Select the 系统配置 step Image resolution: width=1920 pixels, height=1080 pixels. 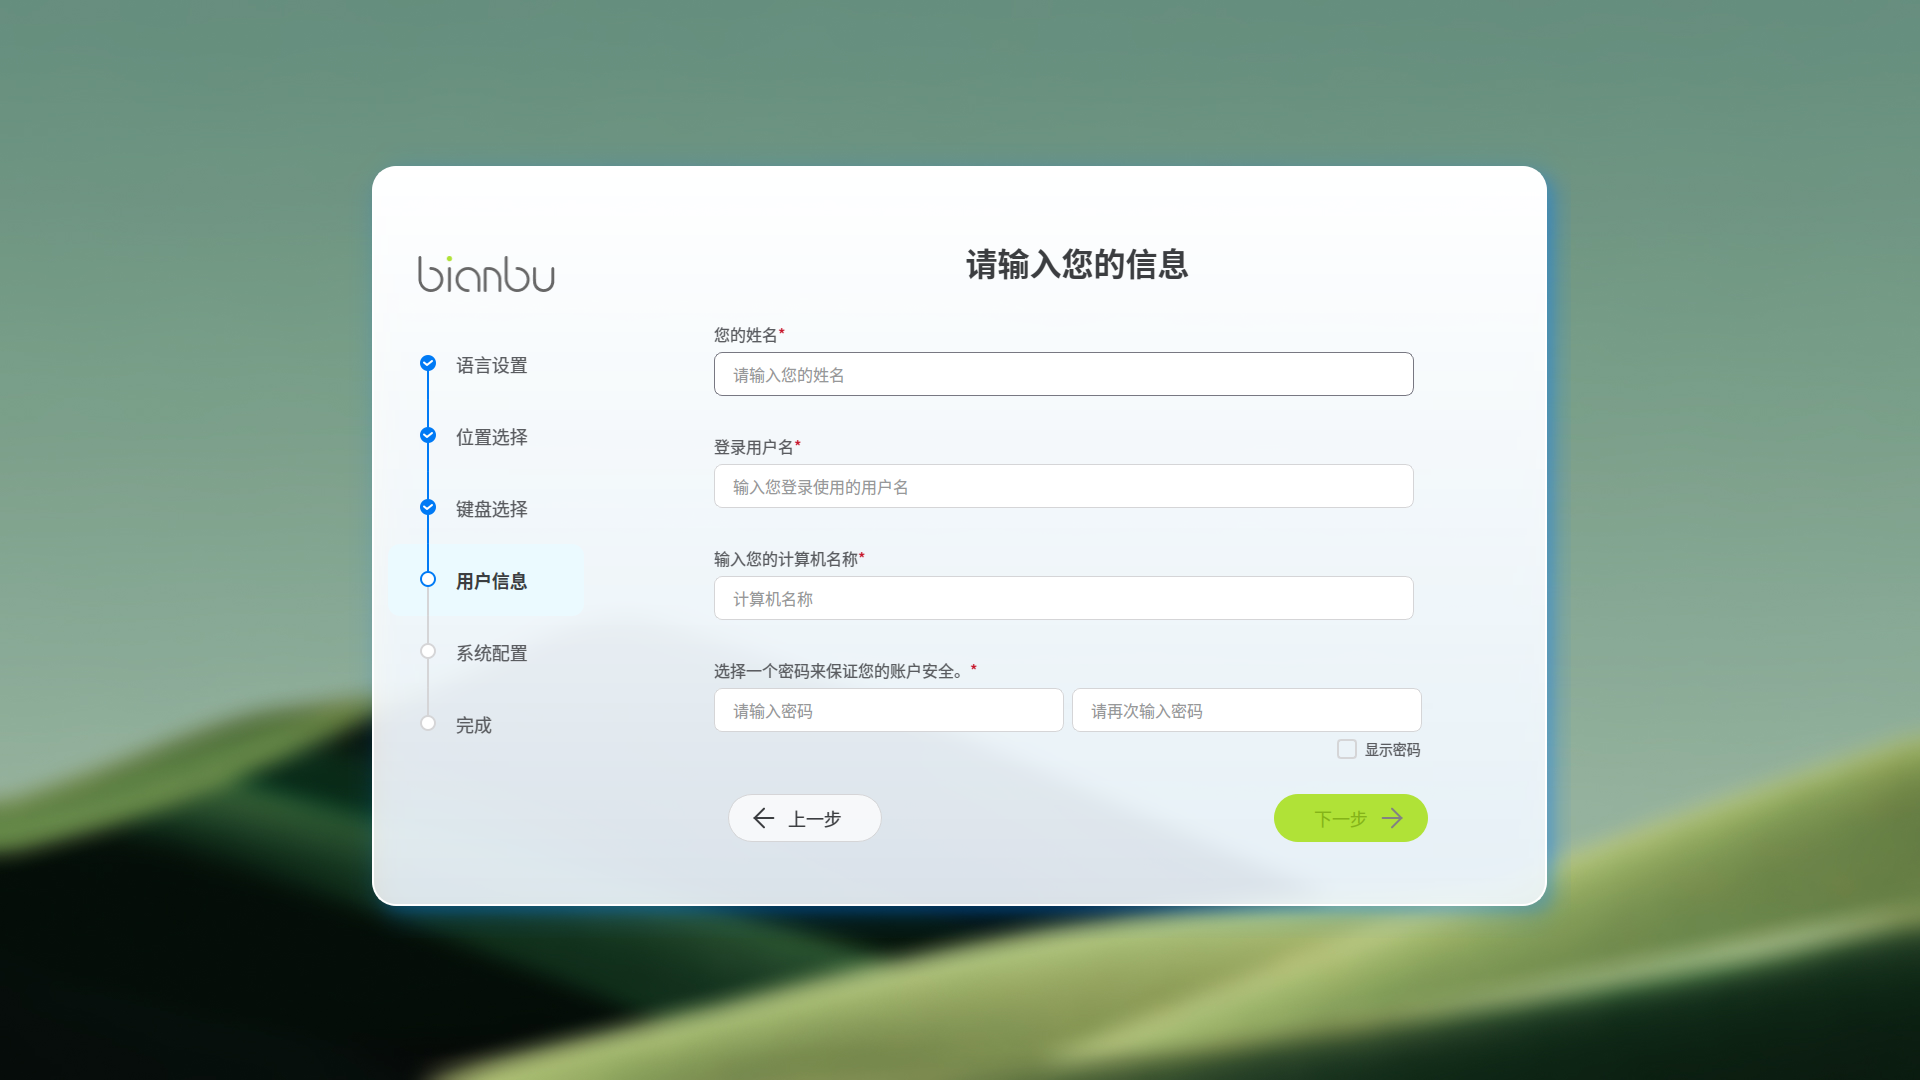point(490,653)
